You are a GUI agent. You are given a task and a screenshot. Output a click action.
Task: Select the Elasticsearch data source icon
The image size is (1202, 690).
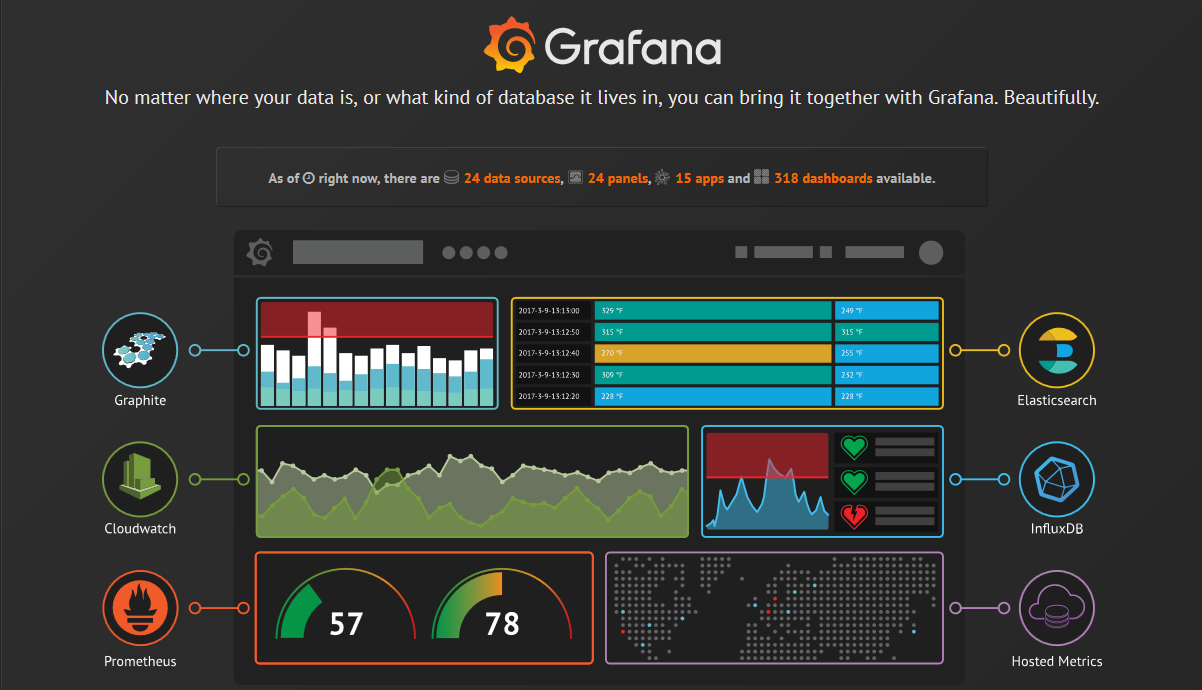(1056, 350)
